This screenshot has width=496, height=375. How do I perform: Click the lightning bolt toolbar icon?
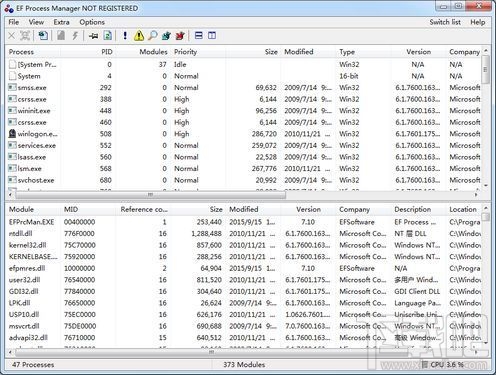(75, 35)
